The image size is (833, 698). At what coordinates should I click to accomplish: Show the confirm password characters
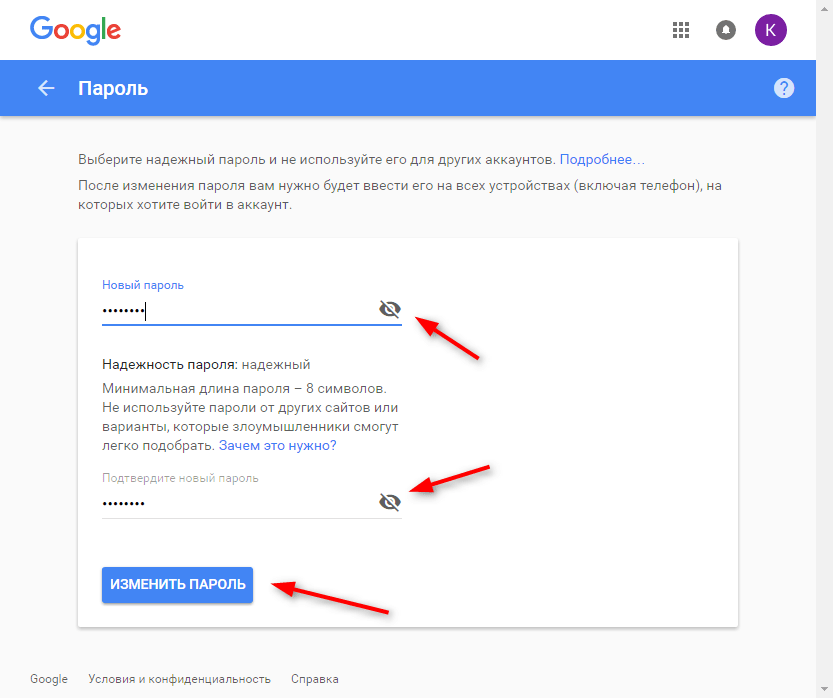click(x=389, y=501)
